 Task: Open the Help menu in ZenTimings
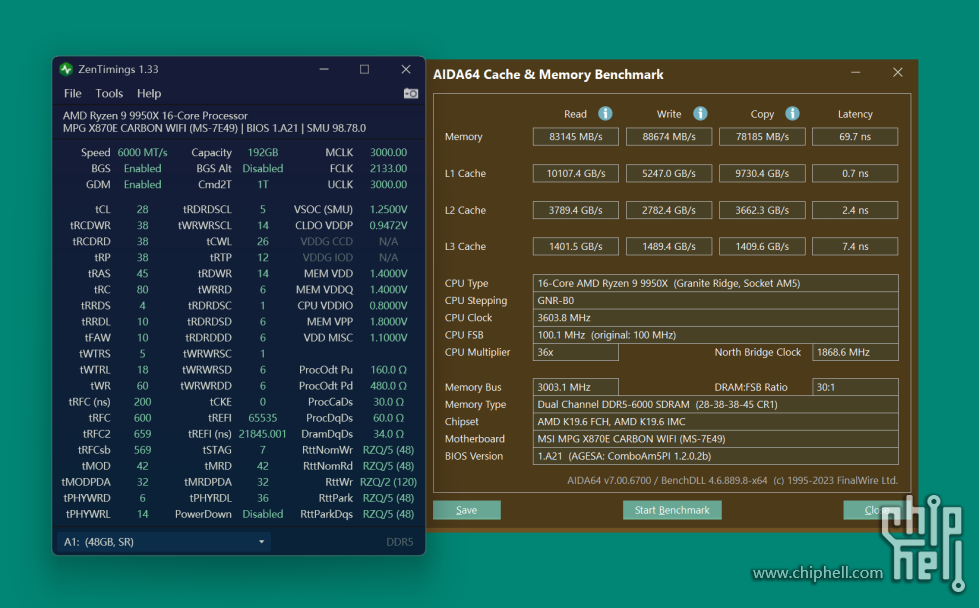click(x=149, y=94)
